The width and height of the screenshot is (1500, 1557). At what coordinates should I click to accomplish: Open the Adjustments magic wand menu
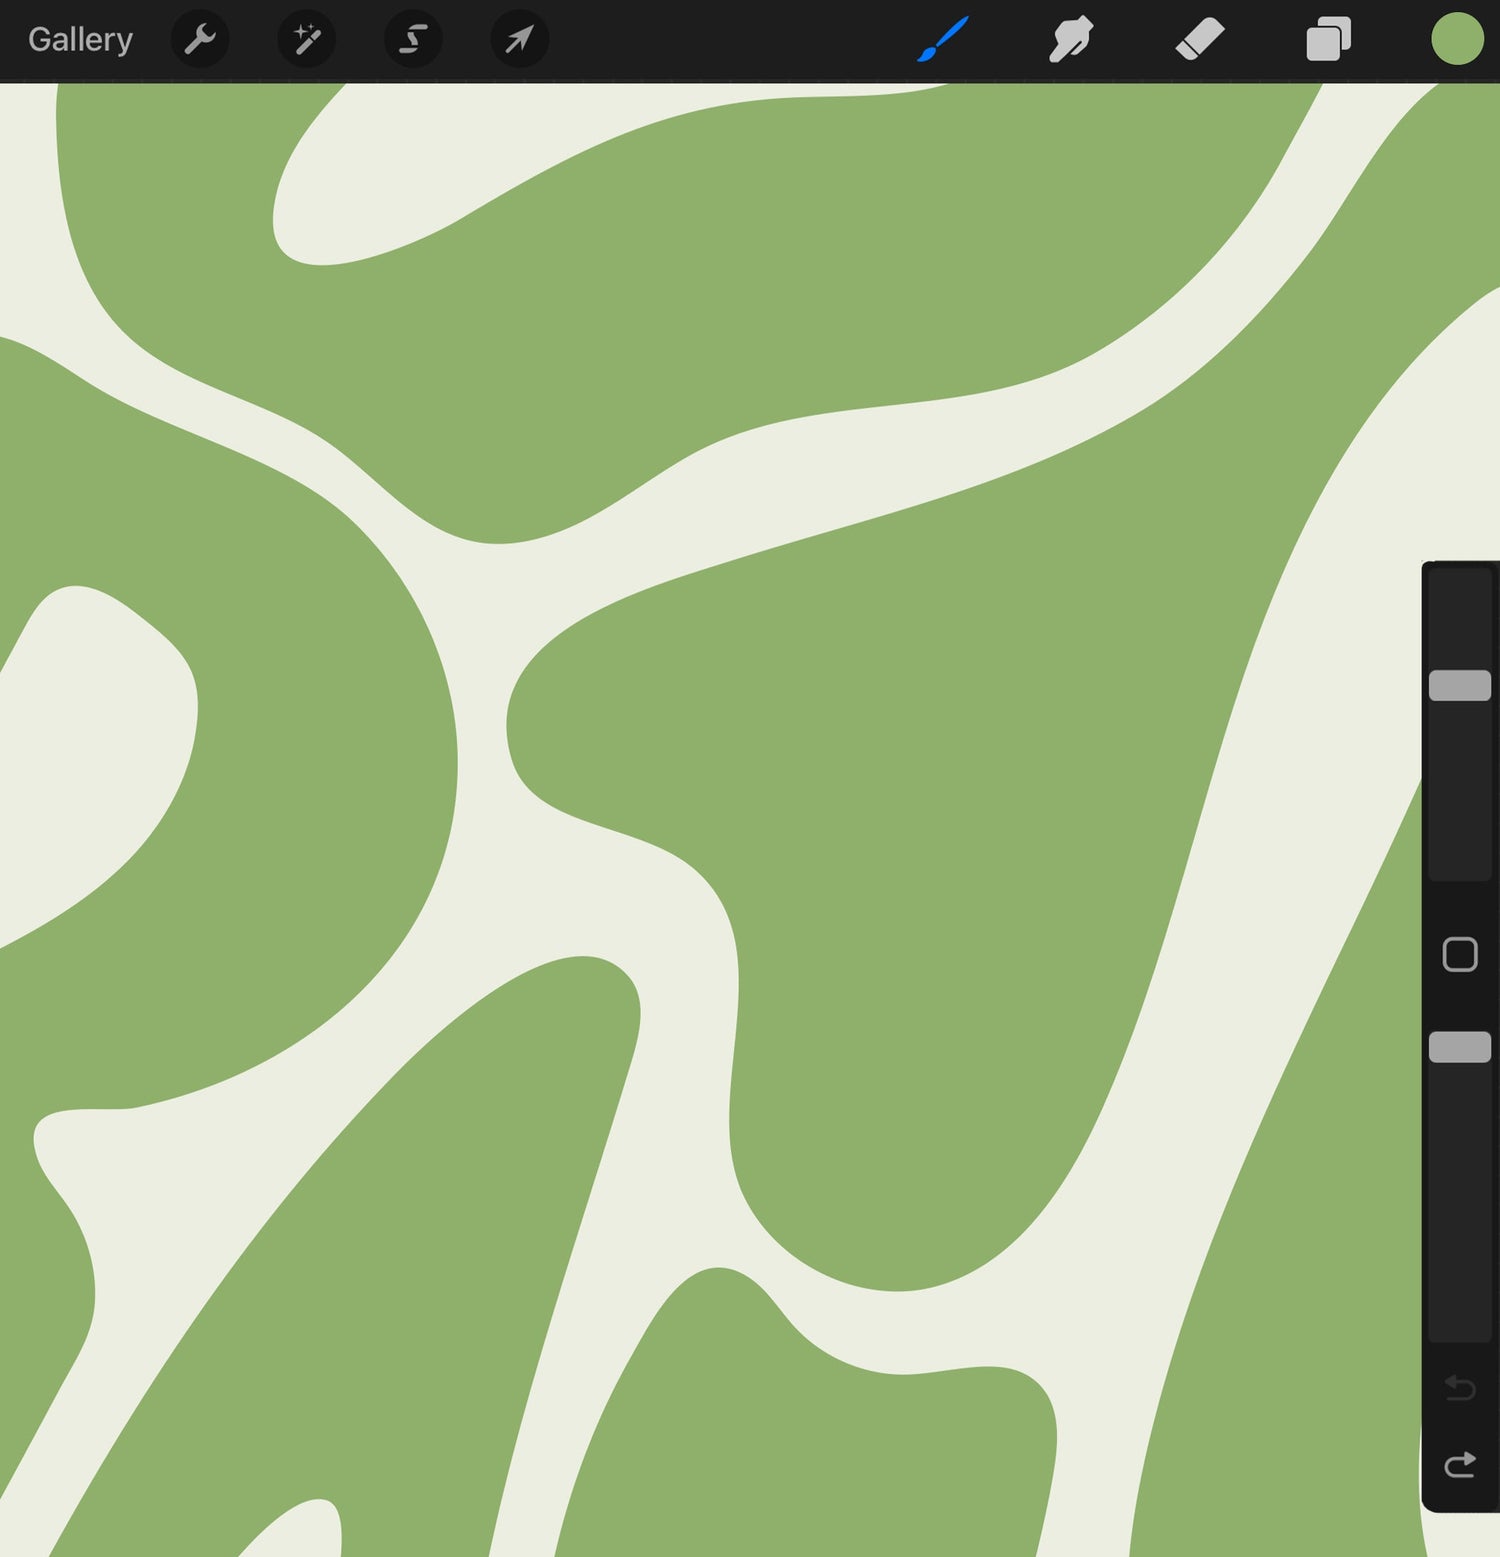(306, 40)
